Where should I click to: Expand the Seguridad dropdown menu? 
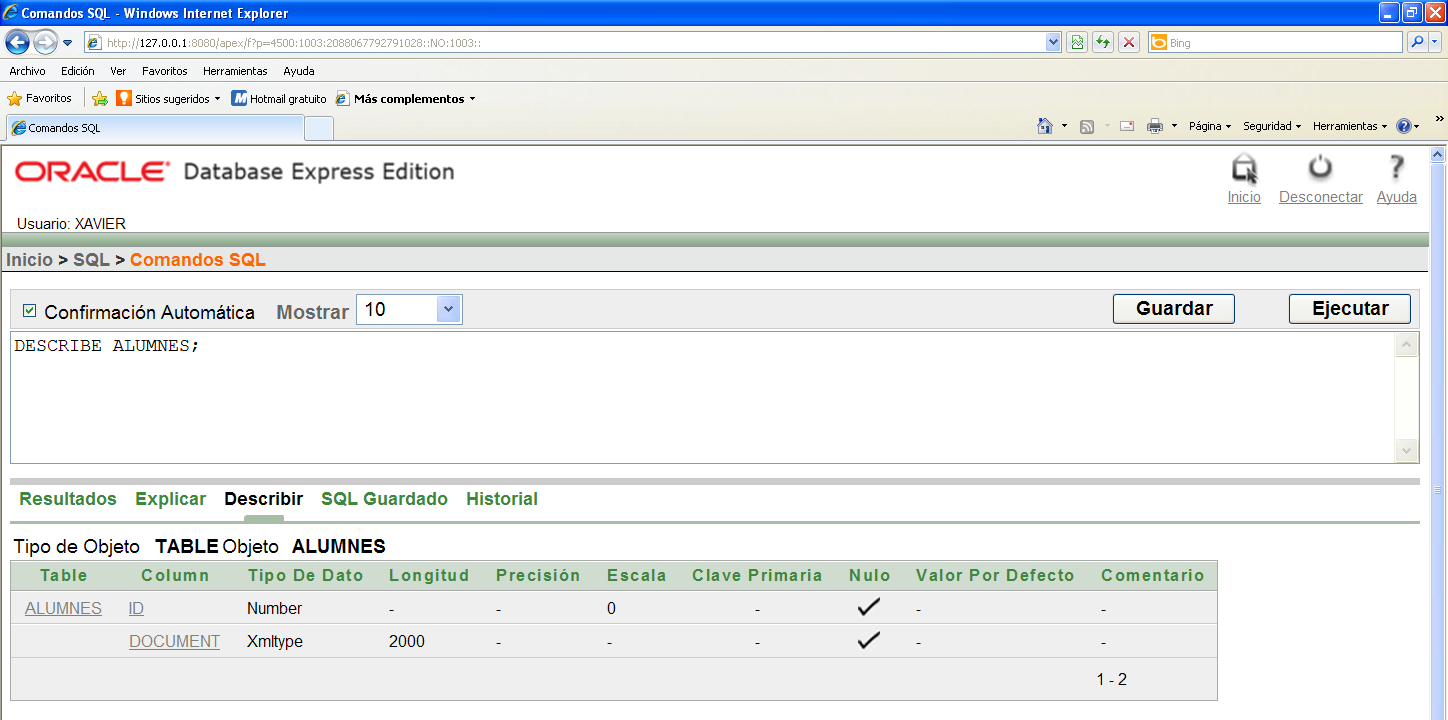pyautogui.click(x=1272, y=126)
